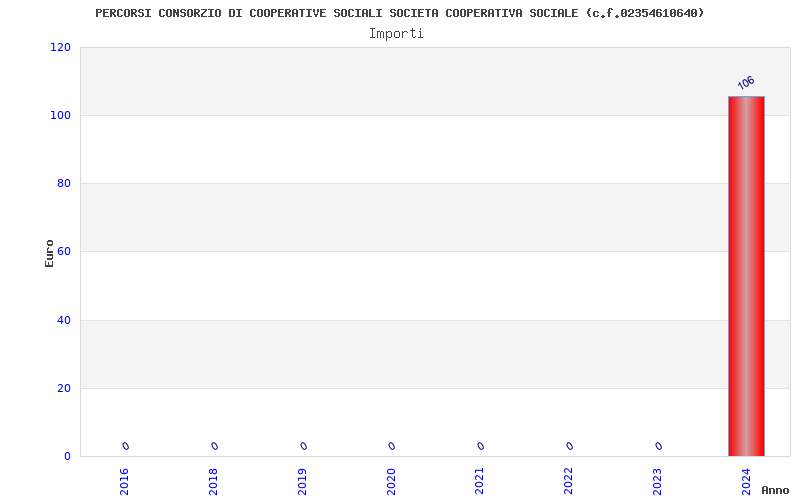Click the 20 y-axis tick label
Screen dimensions: 800x500
(x=64, y=388)
